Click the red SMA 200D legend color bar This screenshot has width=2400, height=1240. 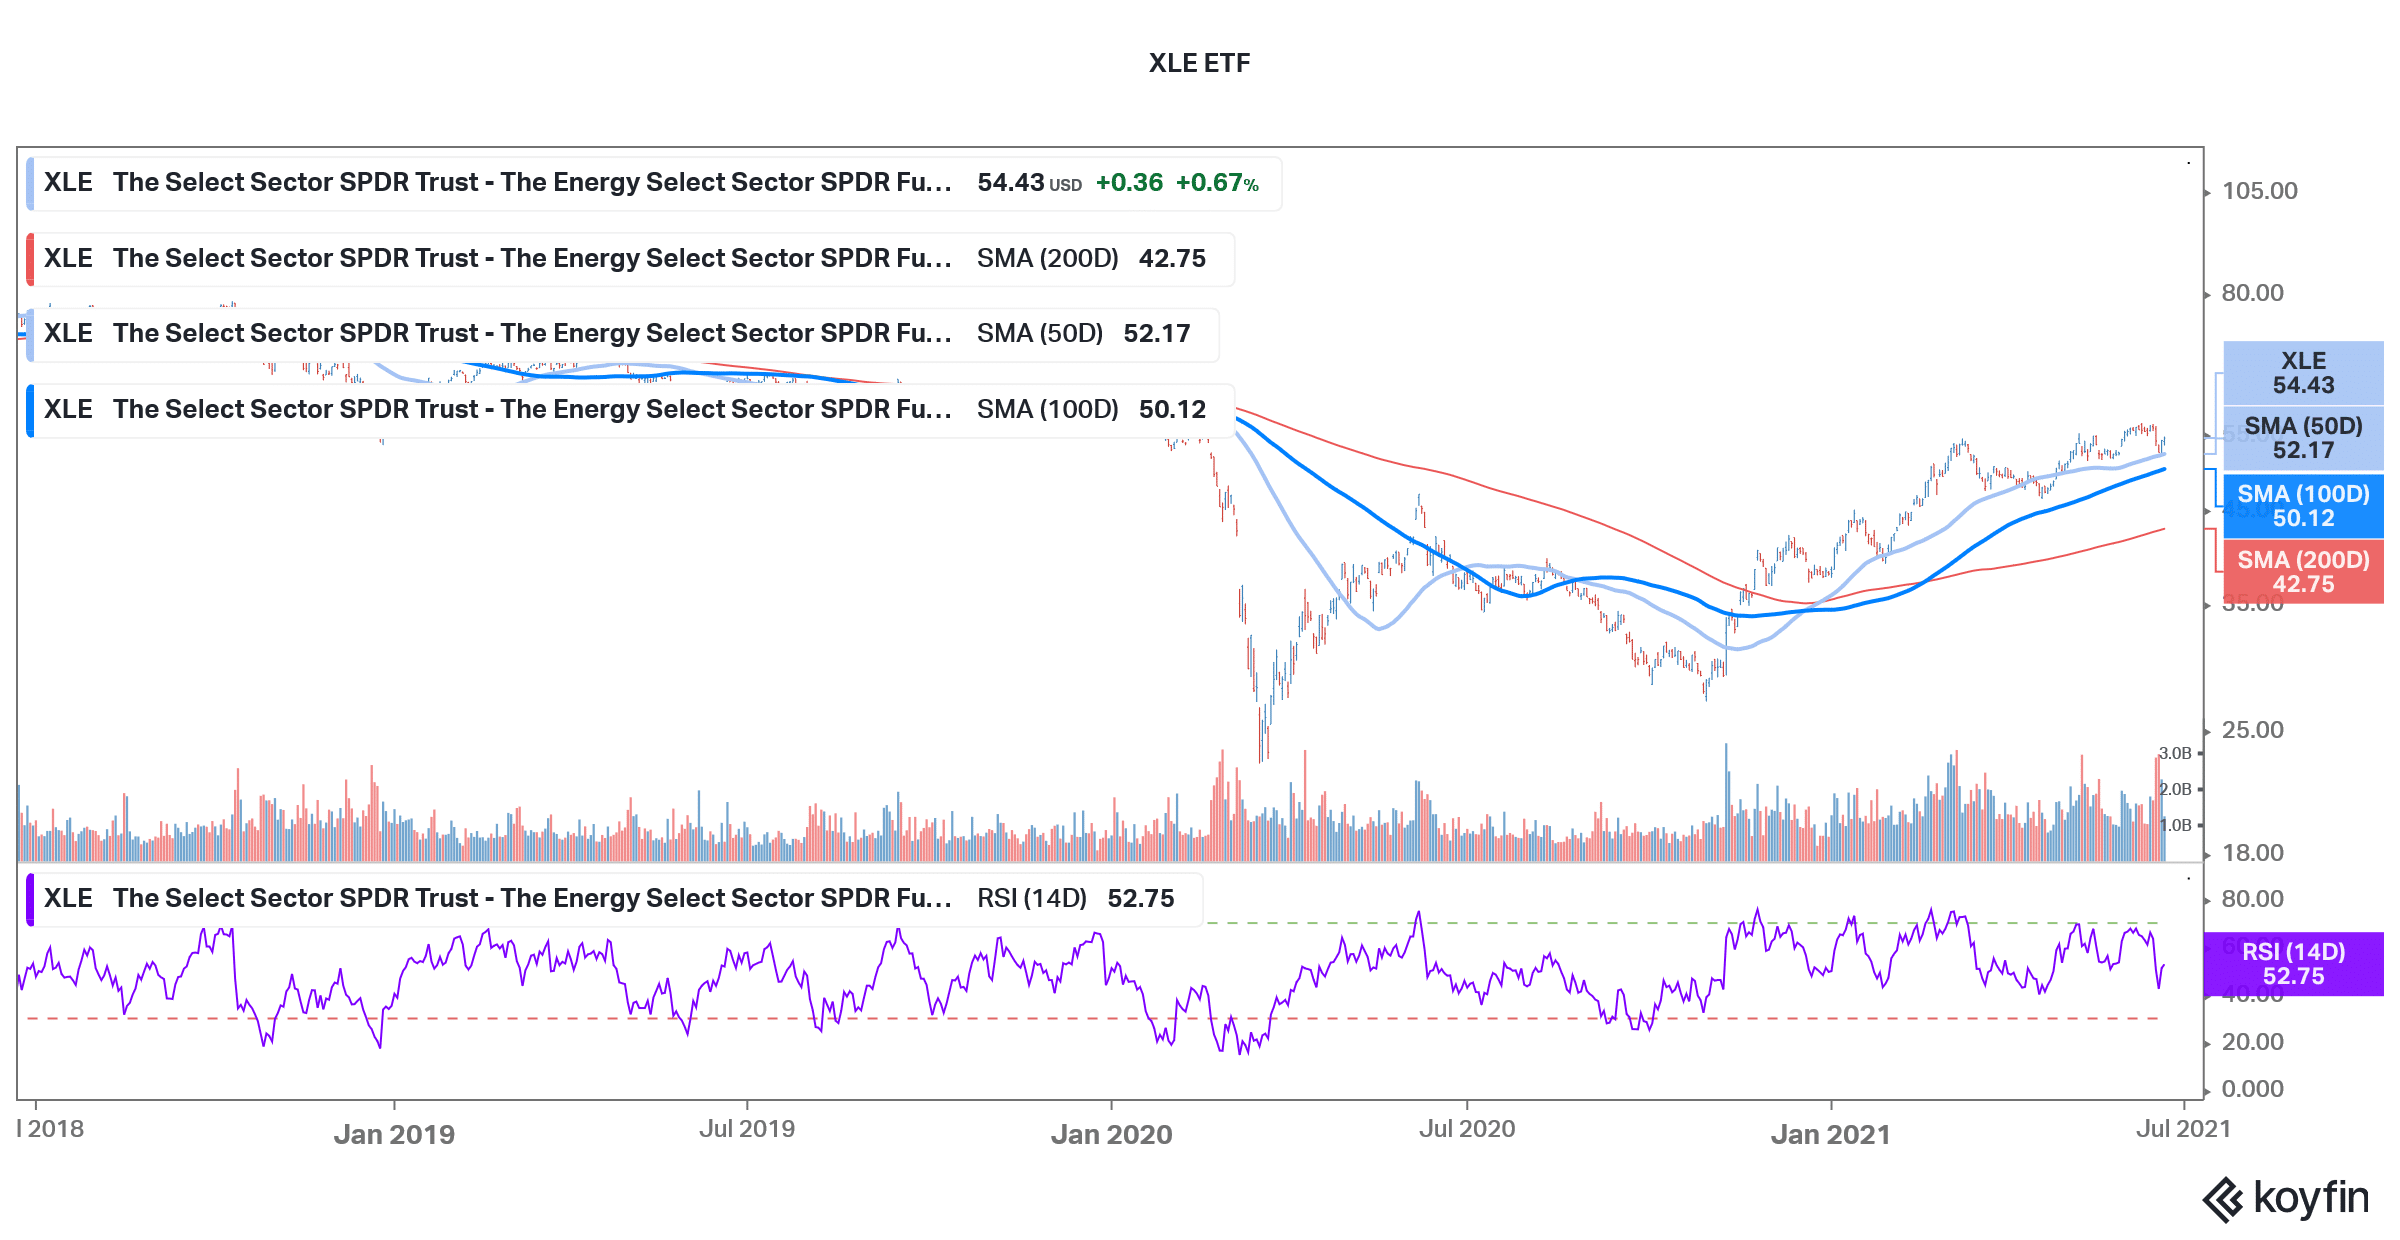[30, 259]
